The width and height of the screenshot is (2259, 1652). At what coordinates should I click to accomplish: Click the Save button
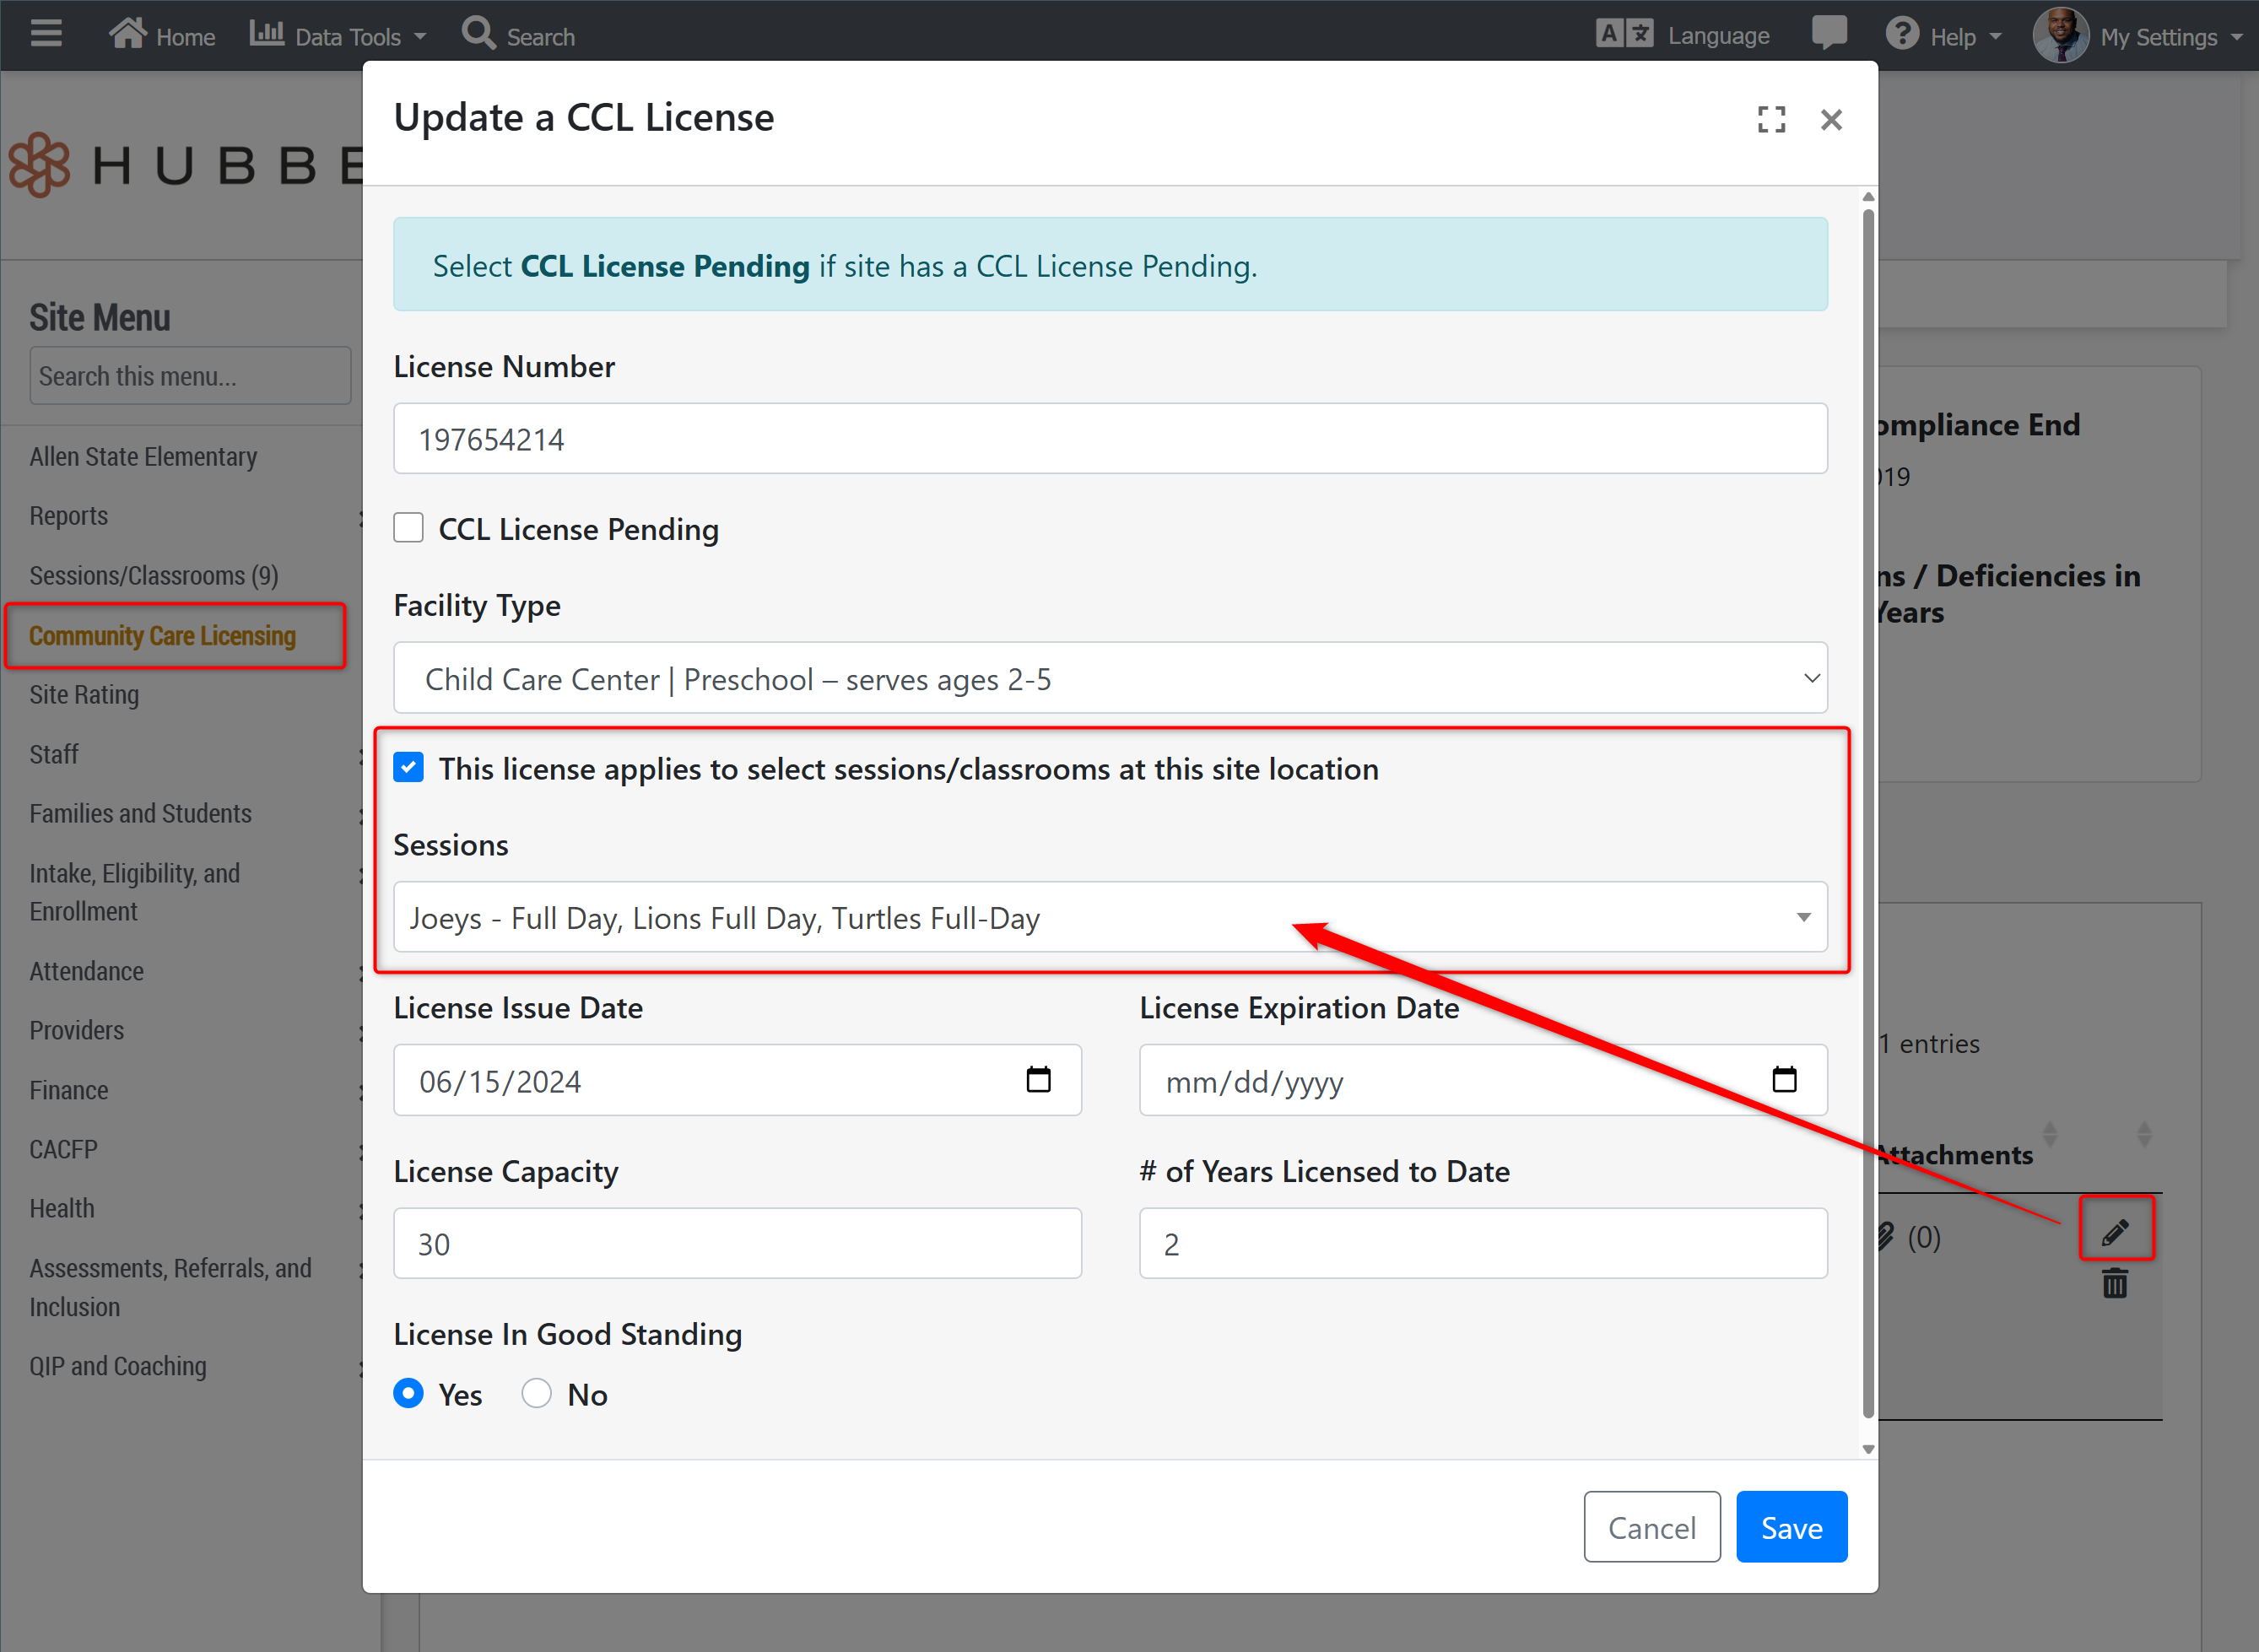tap(1791, 1527)
